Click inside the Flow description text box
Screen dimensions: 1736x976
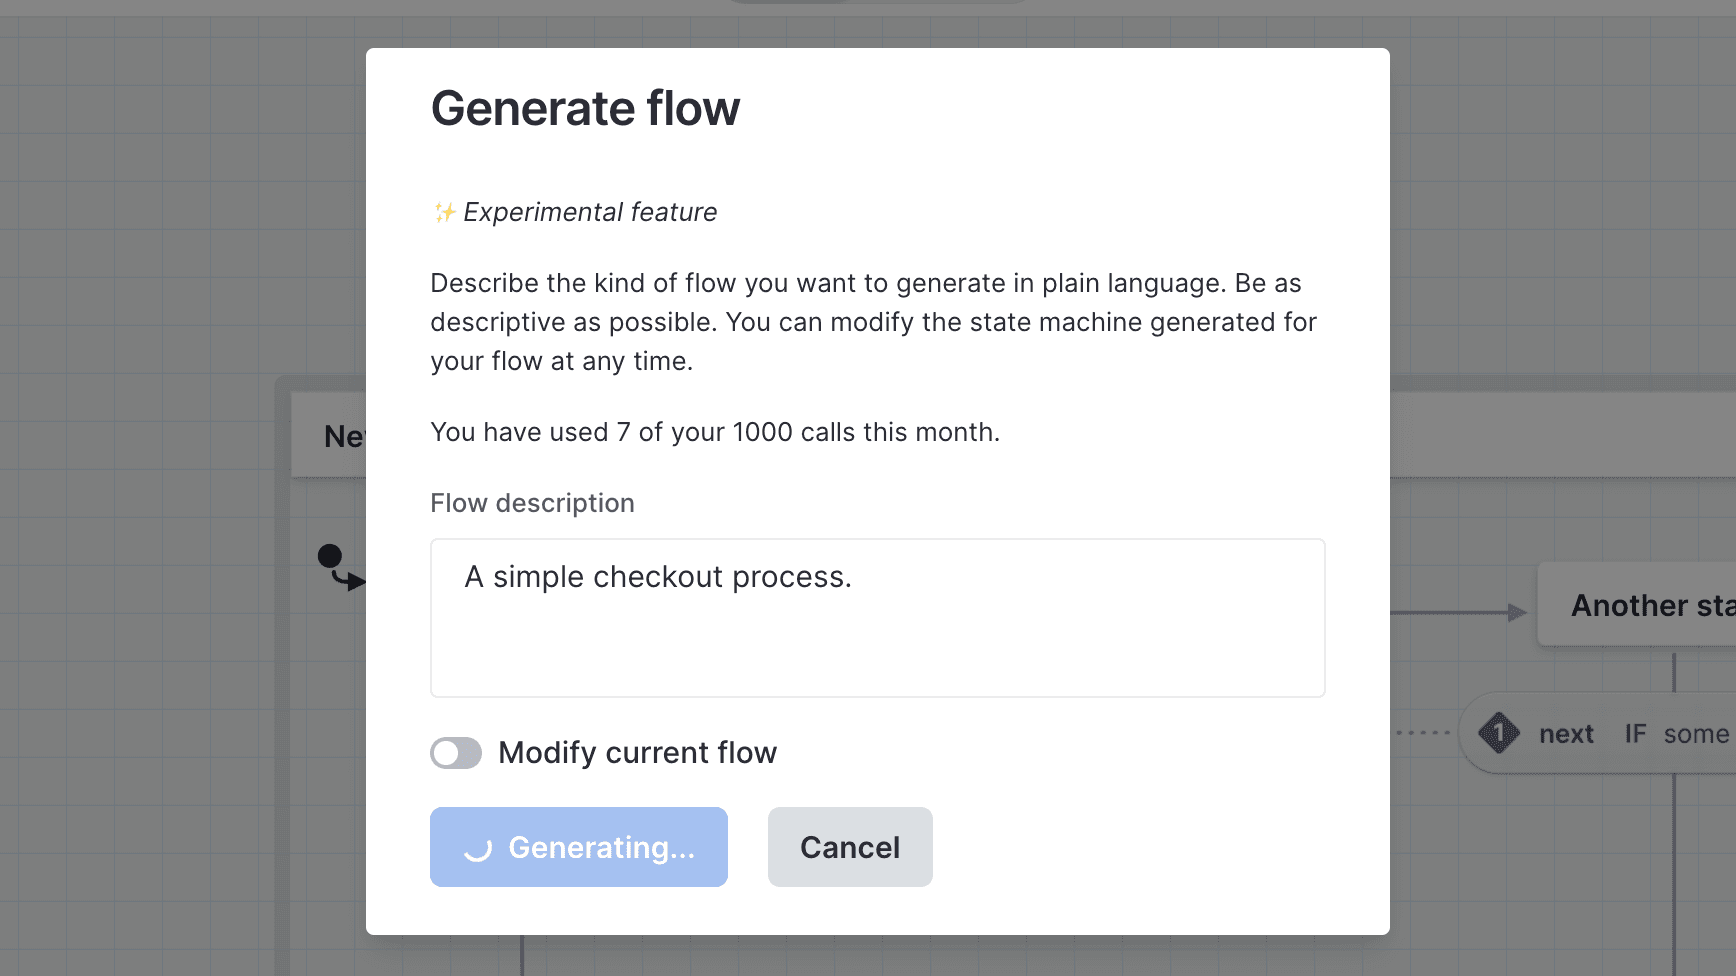pos(877,618)
